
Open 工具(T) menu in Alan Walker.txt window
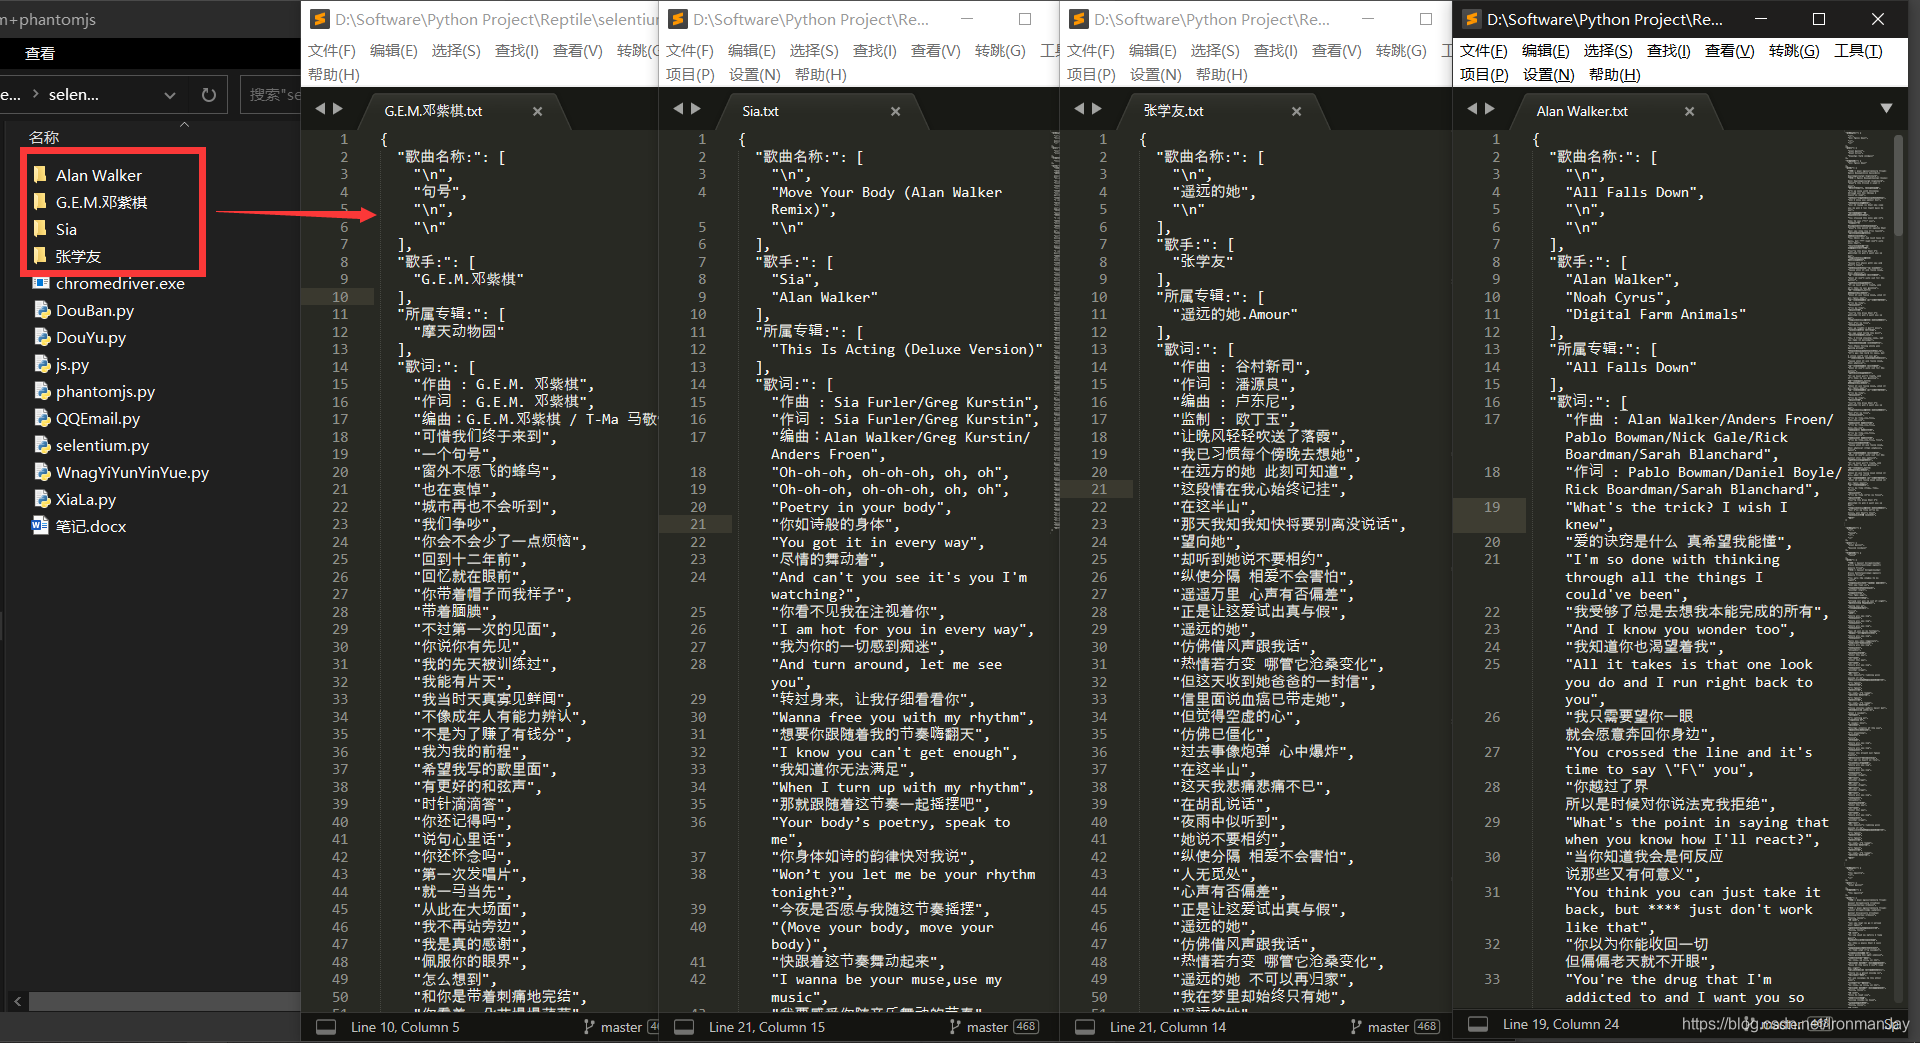tap(1858, 51)
